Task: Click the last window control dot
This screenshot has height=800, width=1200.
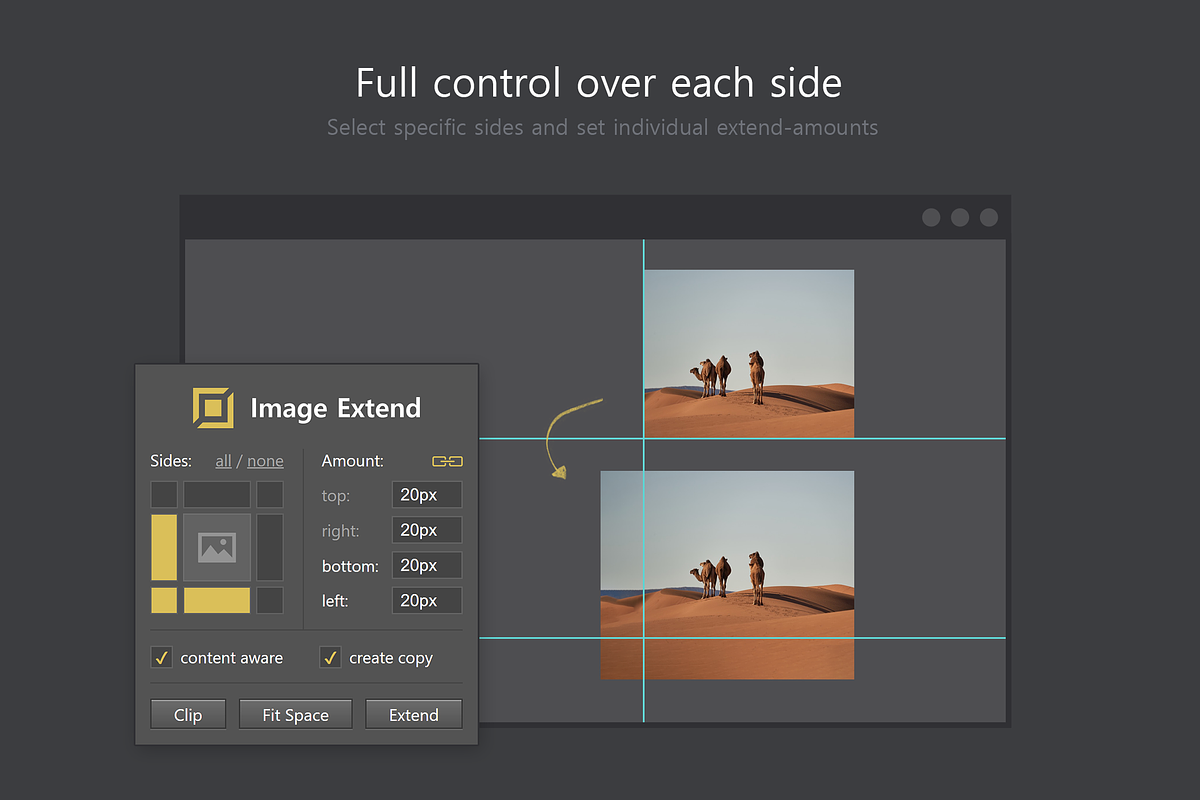Action: [989, 217]
